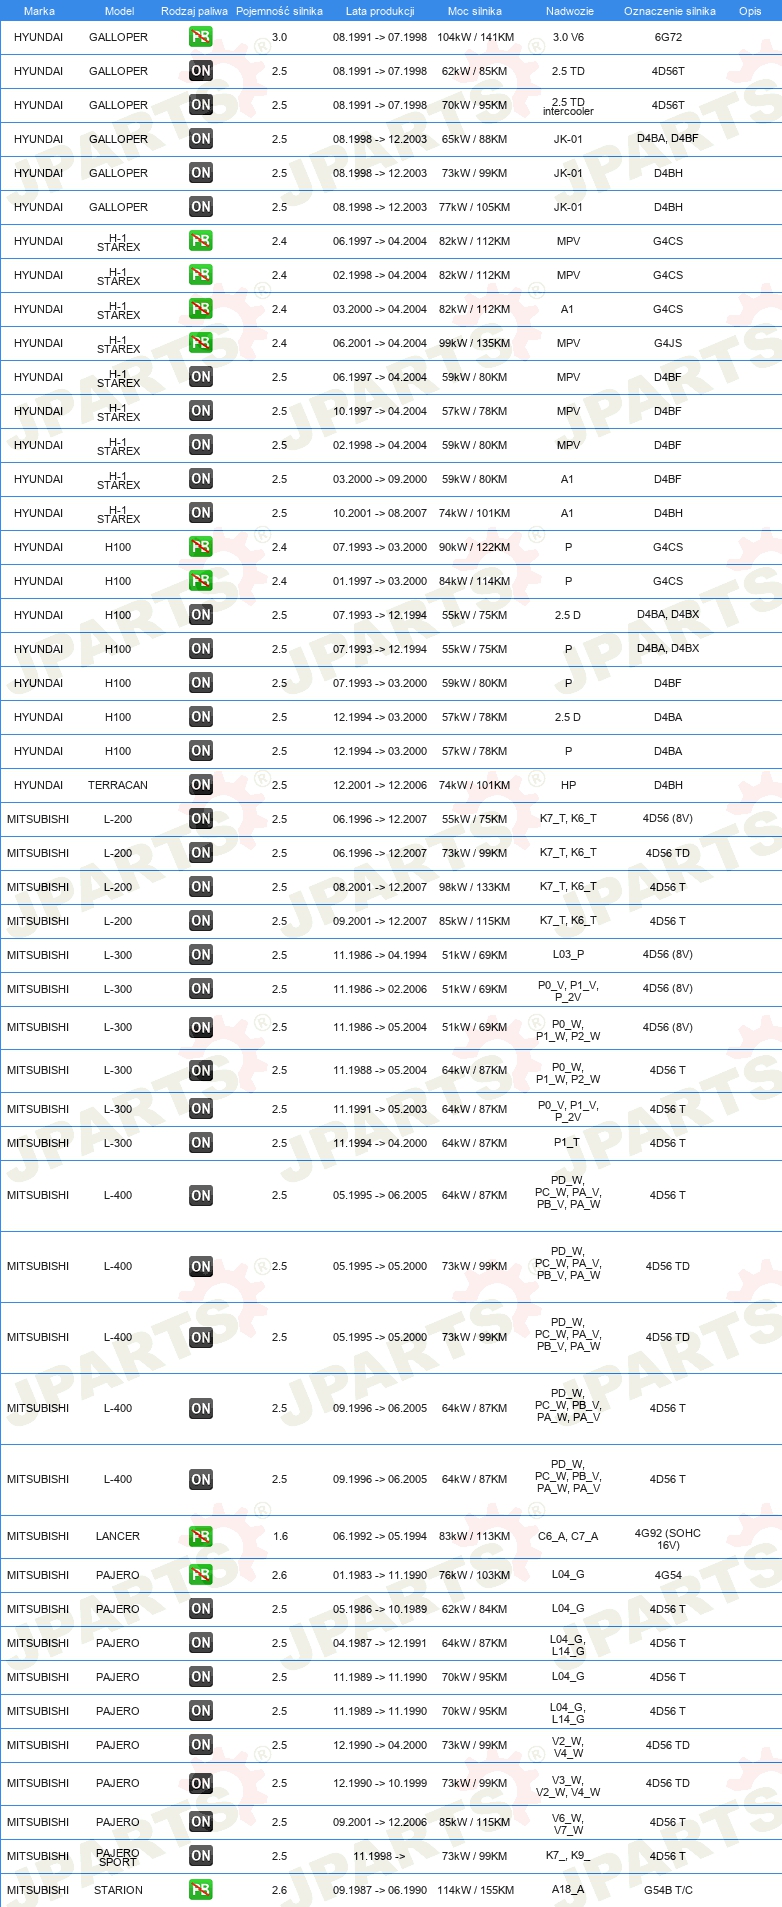782x1907 pixels.
Task: Click the production years '10.2001 -> 08.2007'
Action: (380, 513)
